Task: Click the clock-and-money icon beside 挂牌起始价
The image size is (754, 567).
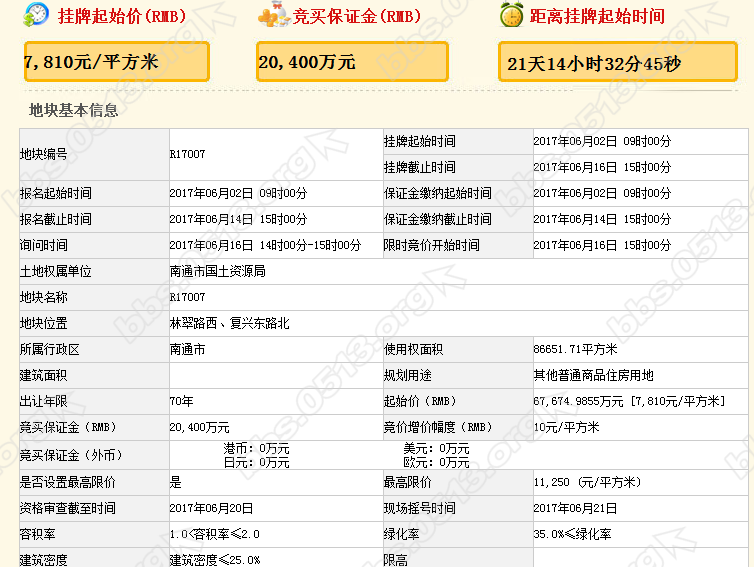Action: click(x=36, y=14)
